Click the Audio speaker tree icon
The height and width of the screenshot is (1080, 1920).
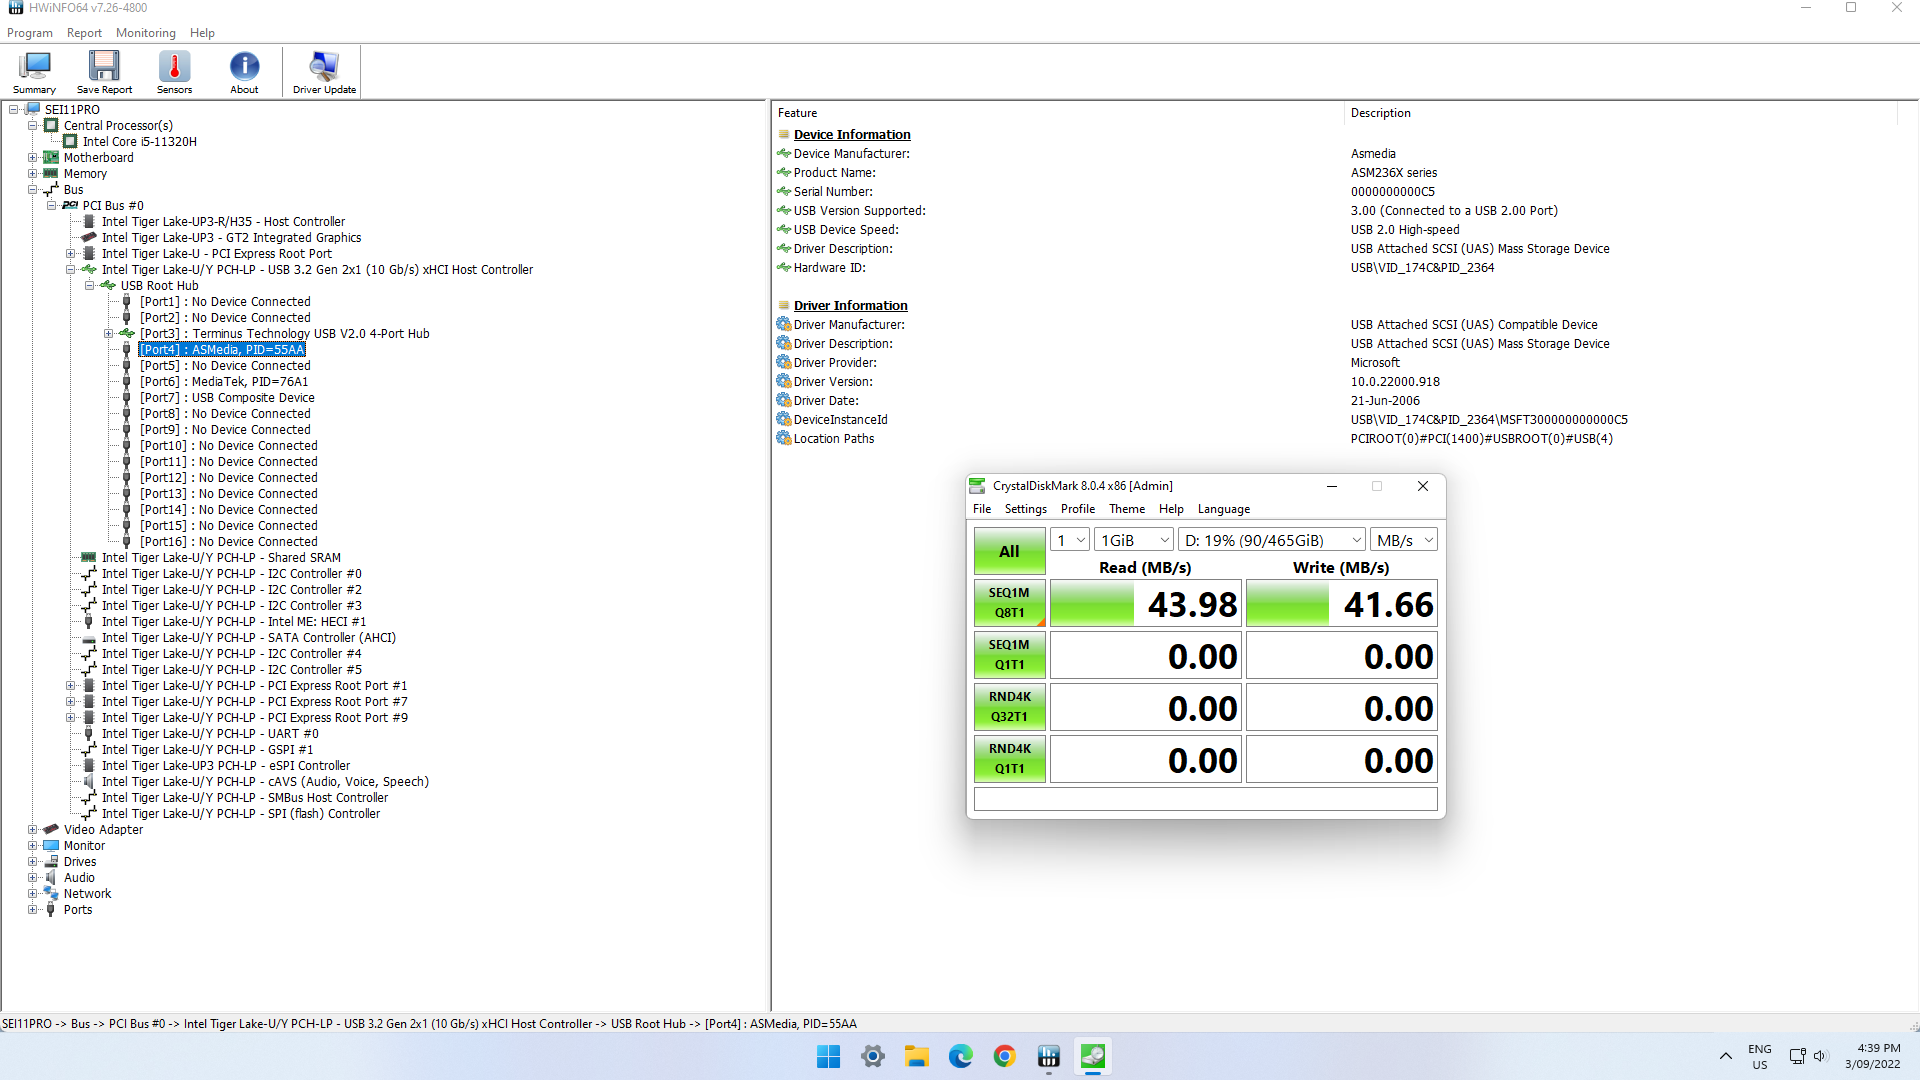(51, 878)
